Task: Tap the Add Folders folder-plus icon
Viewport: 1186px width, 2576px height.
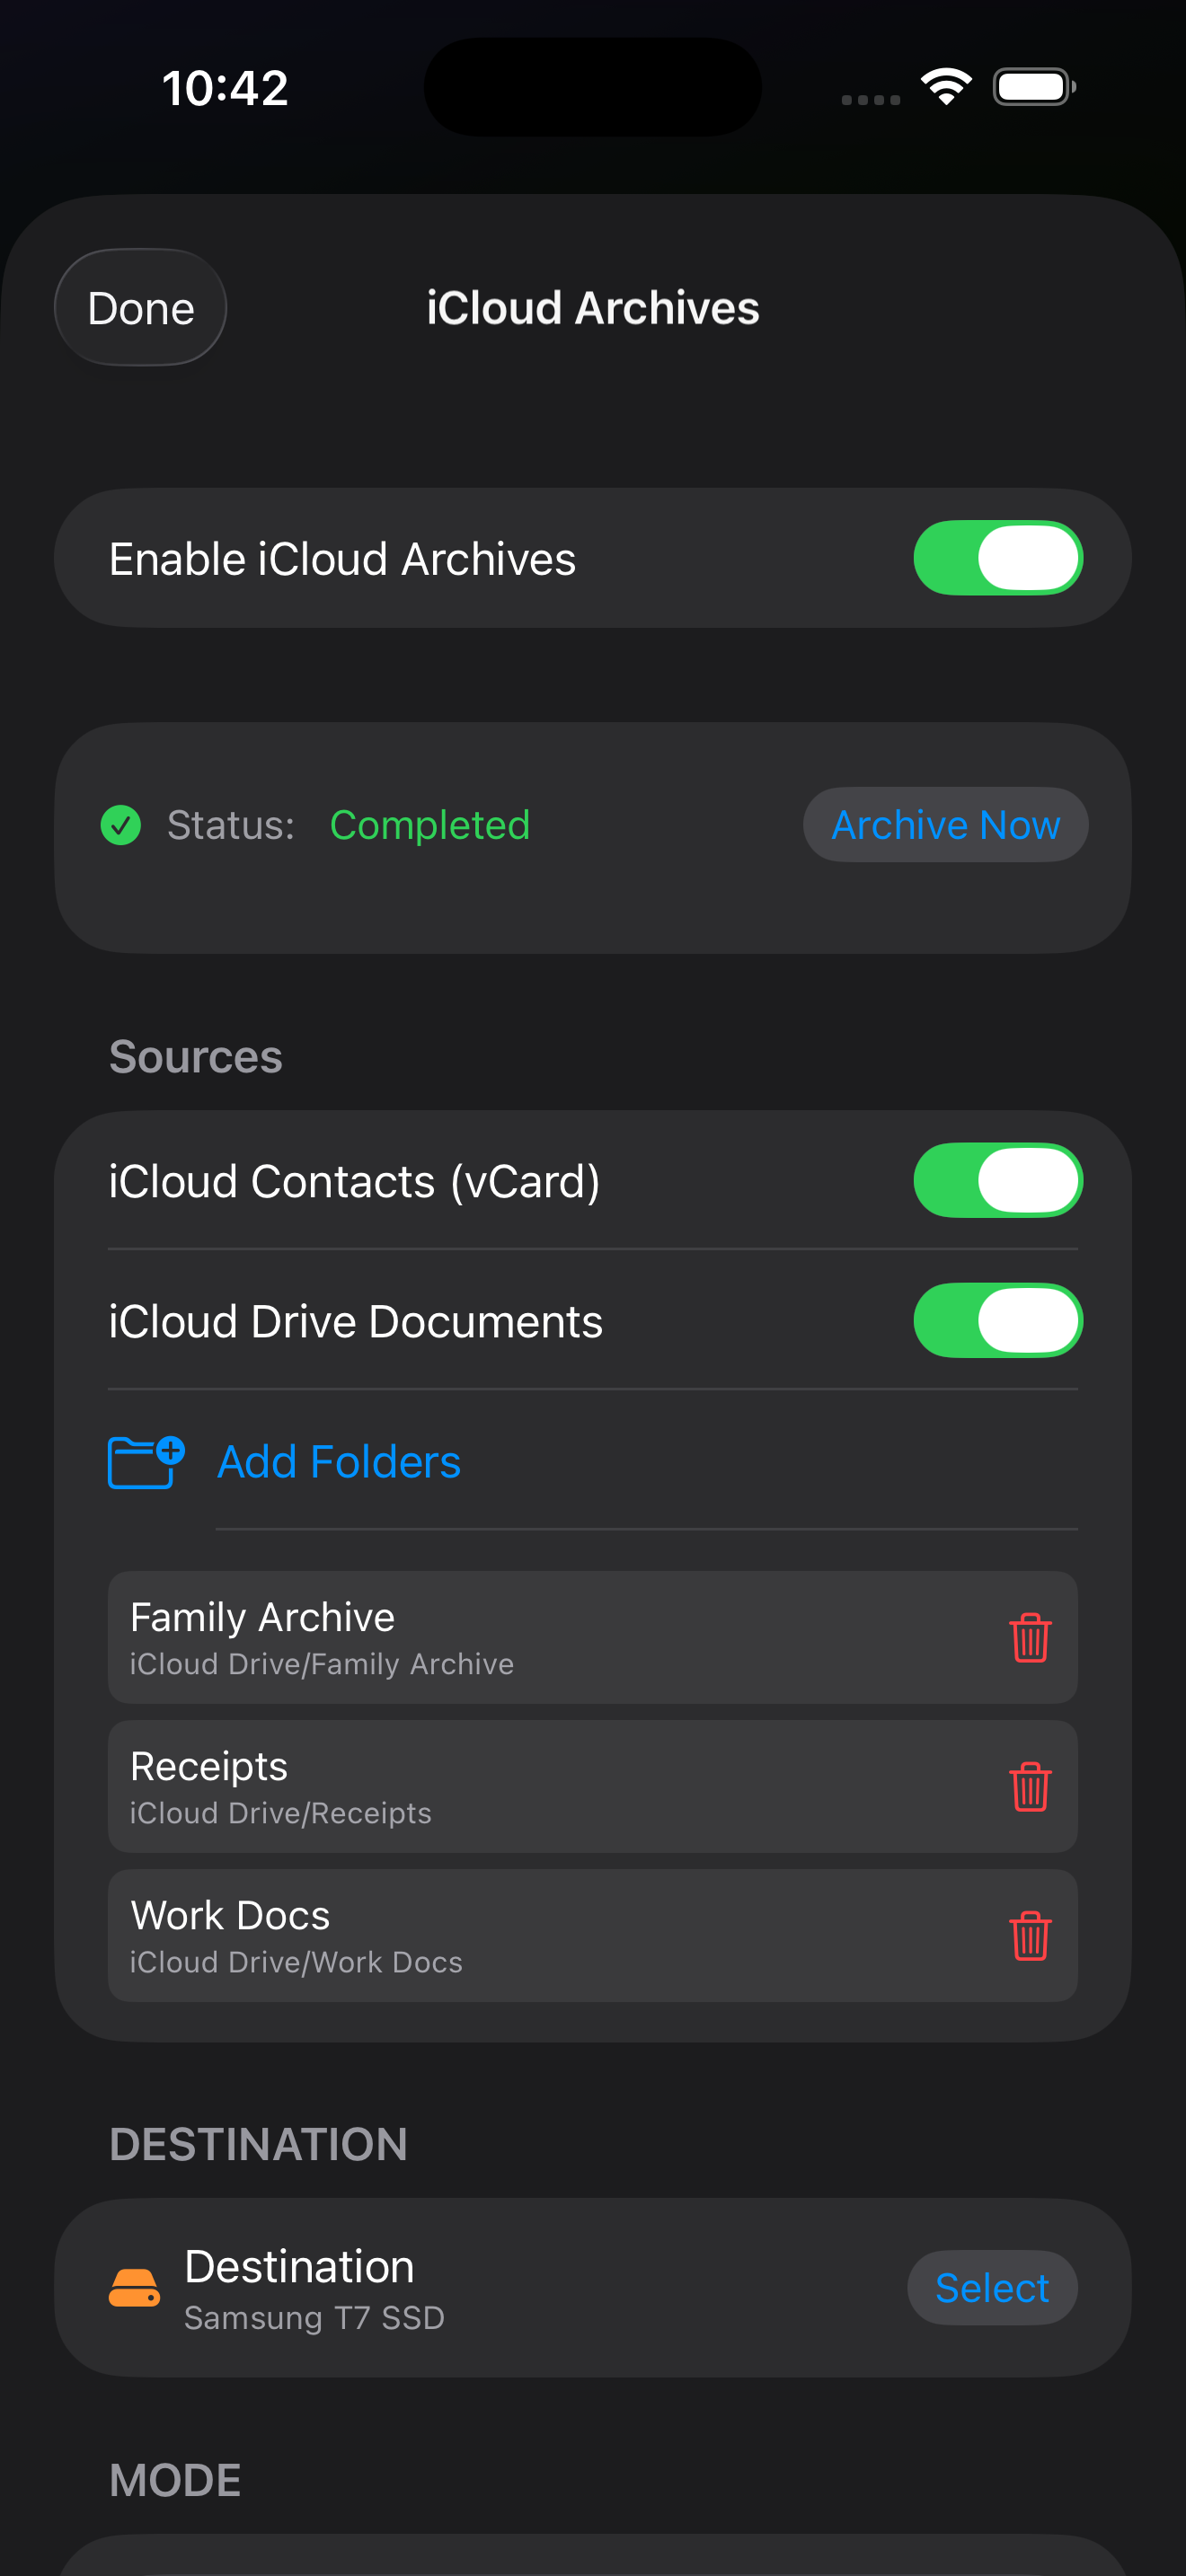Action: click(146, 1461)
